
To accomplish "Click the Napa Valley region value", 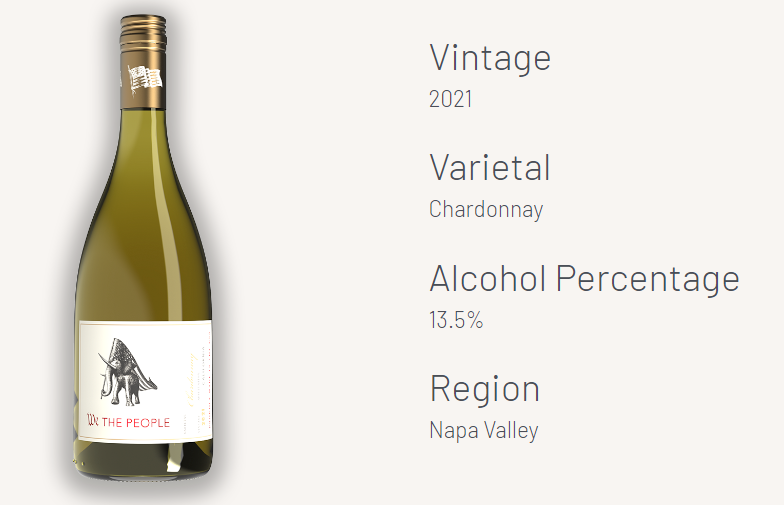I will [484, 430].
